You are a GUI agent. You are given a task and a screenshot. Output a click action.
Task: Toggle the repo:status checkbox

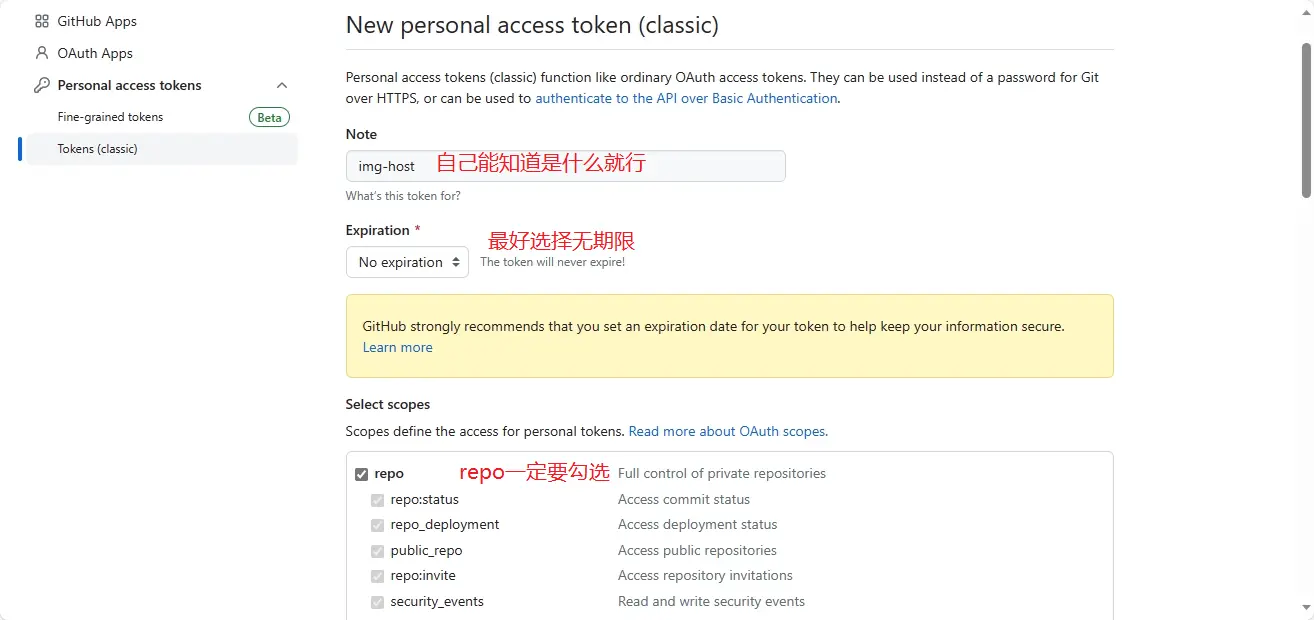point(377,500)
